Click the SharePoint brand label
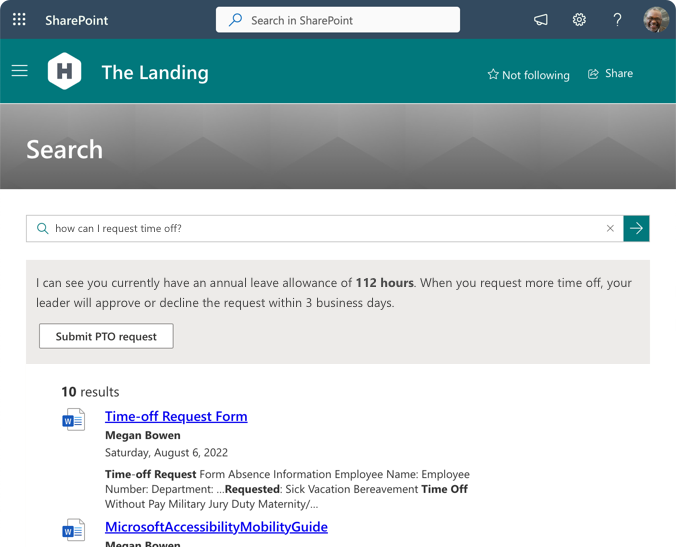Image resolution: width=676 pixels, height=547 pixels. tap(76, 20)
